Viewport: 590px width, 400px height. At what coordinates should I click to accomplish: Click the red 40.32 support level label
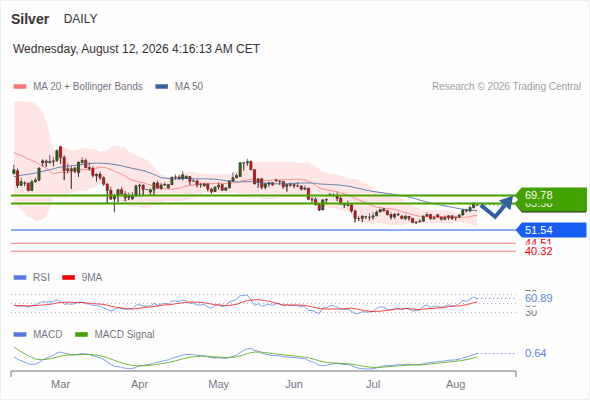[x=538, y=251]
